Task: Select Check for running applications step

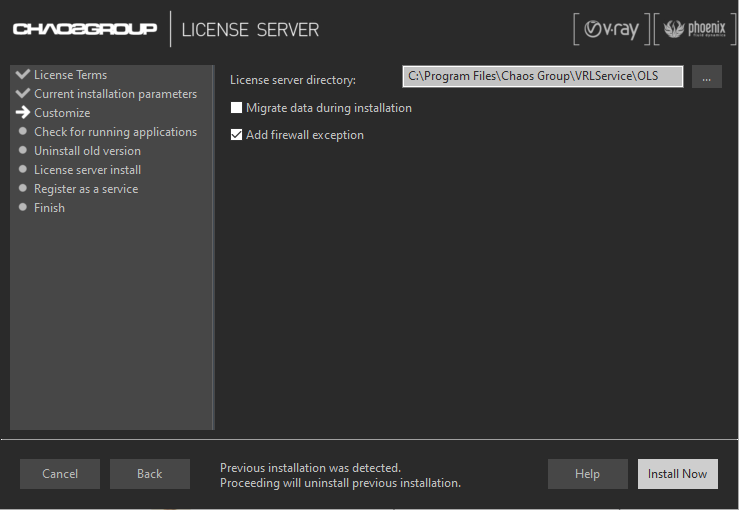Action: (x=115, y=132)
